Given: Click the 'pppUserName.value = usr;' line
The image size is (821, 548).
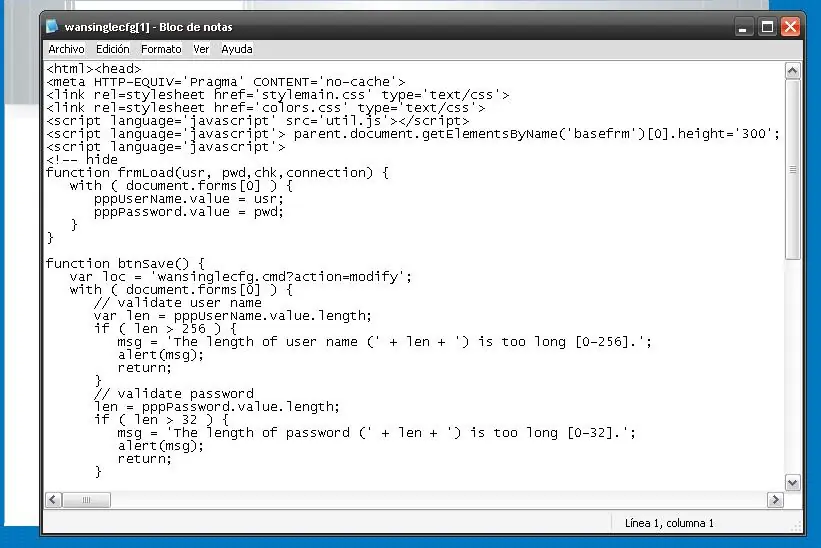Looking at the screenshot, I should pos(188,199).
